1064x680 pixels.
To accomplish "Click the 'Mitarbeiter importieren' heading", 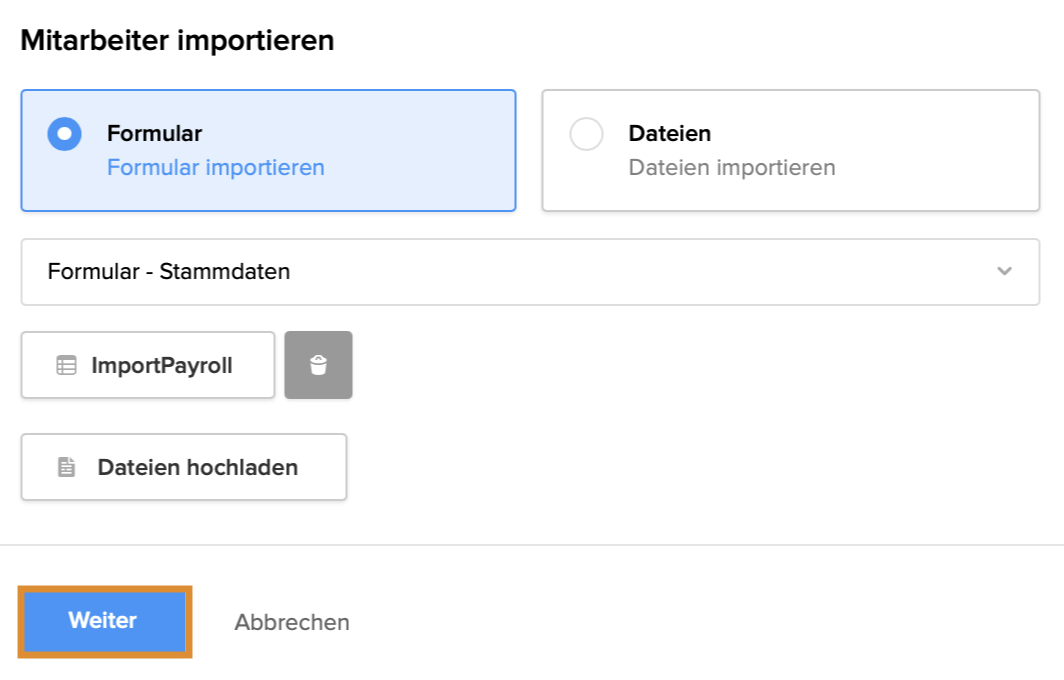I will [x=177, y=41].
